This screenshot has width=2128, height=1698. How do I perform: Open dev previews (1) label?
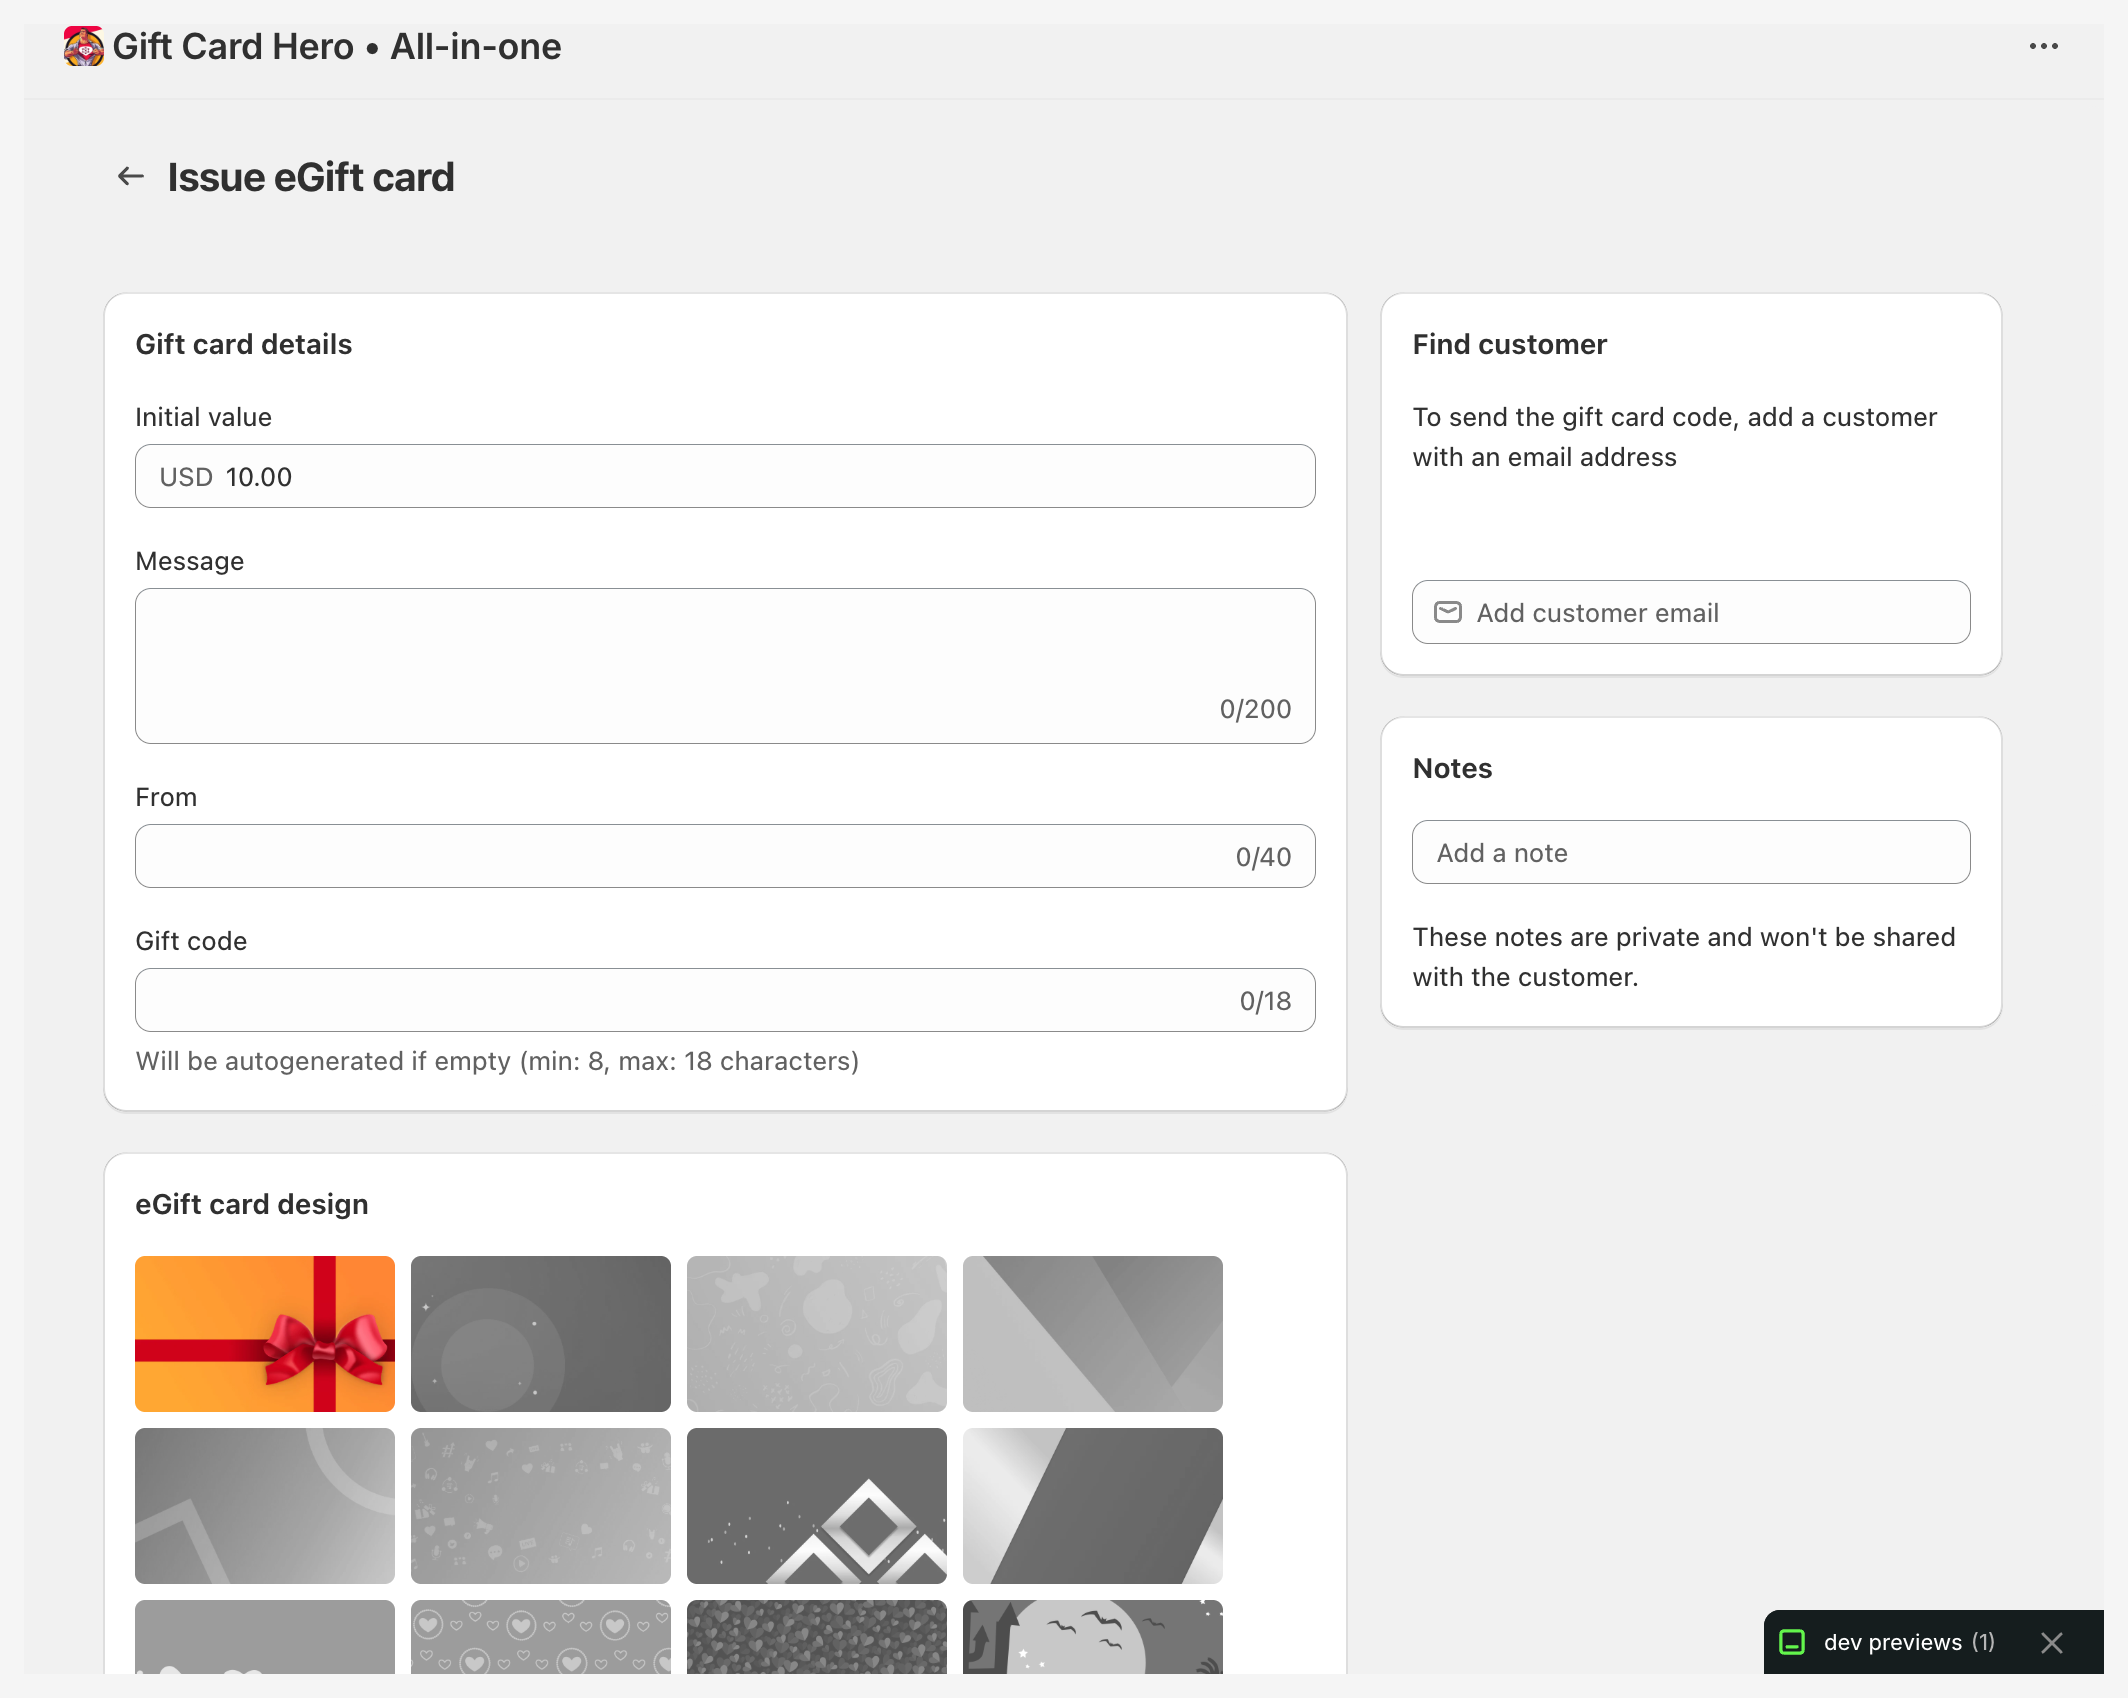[x=1908, y=1642]
